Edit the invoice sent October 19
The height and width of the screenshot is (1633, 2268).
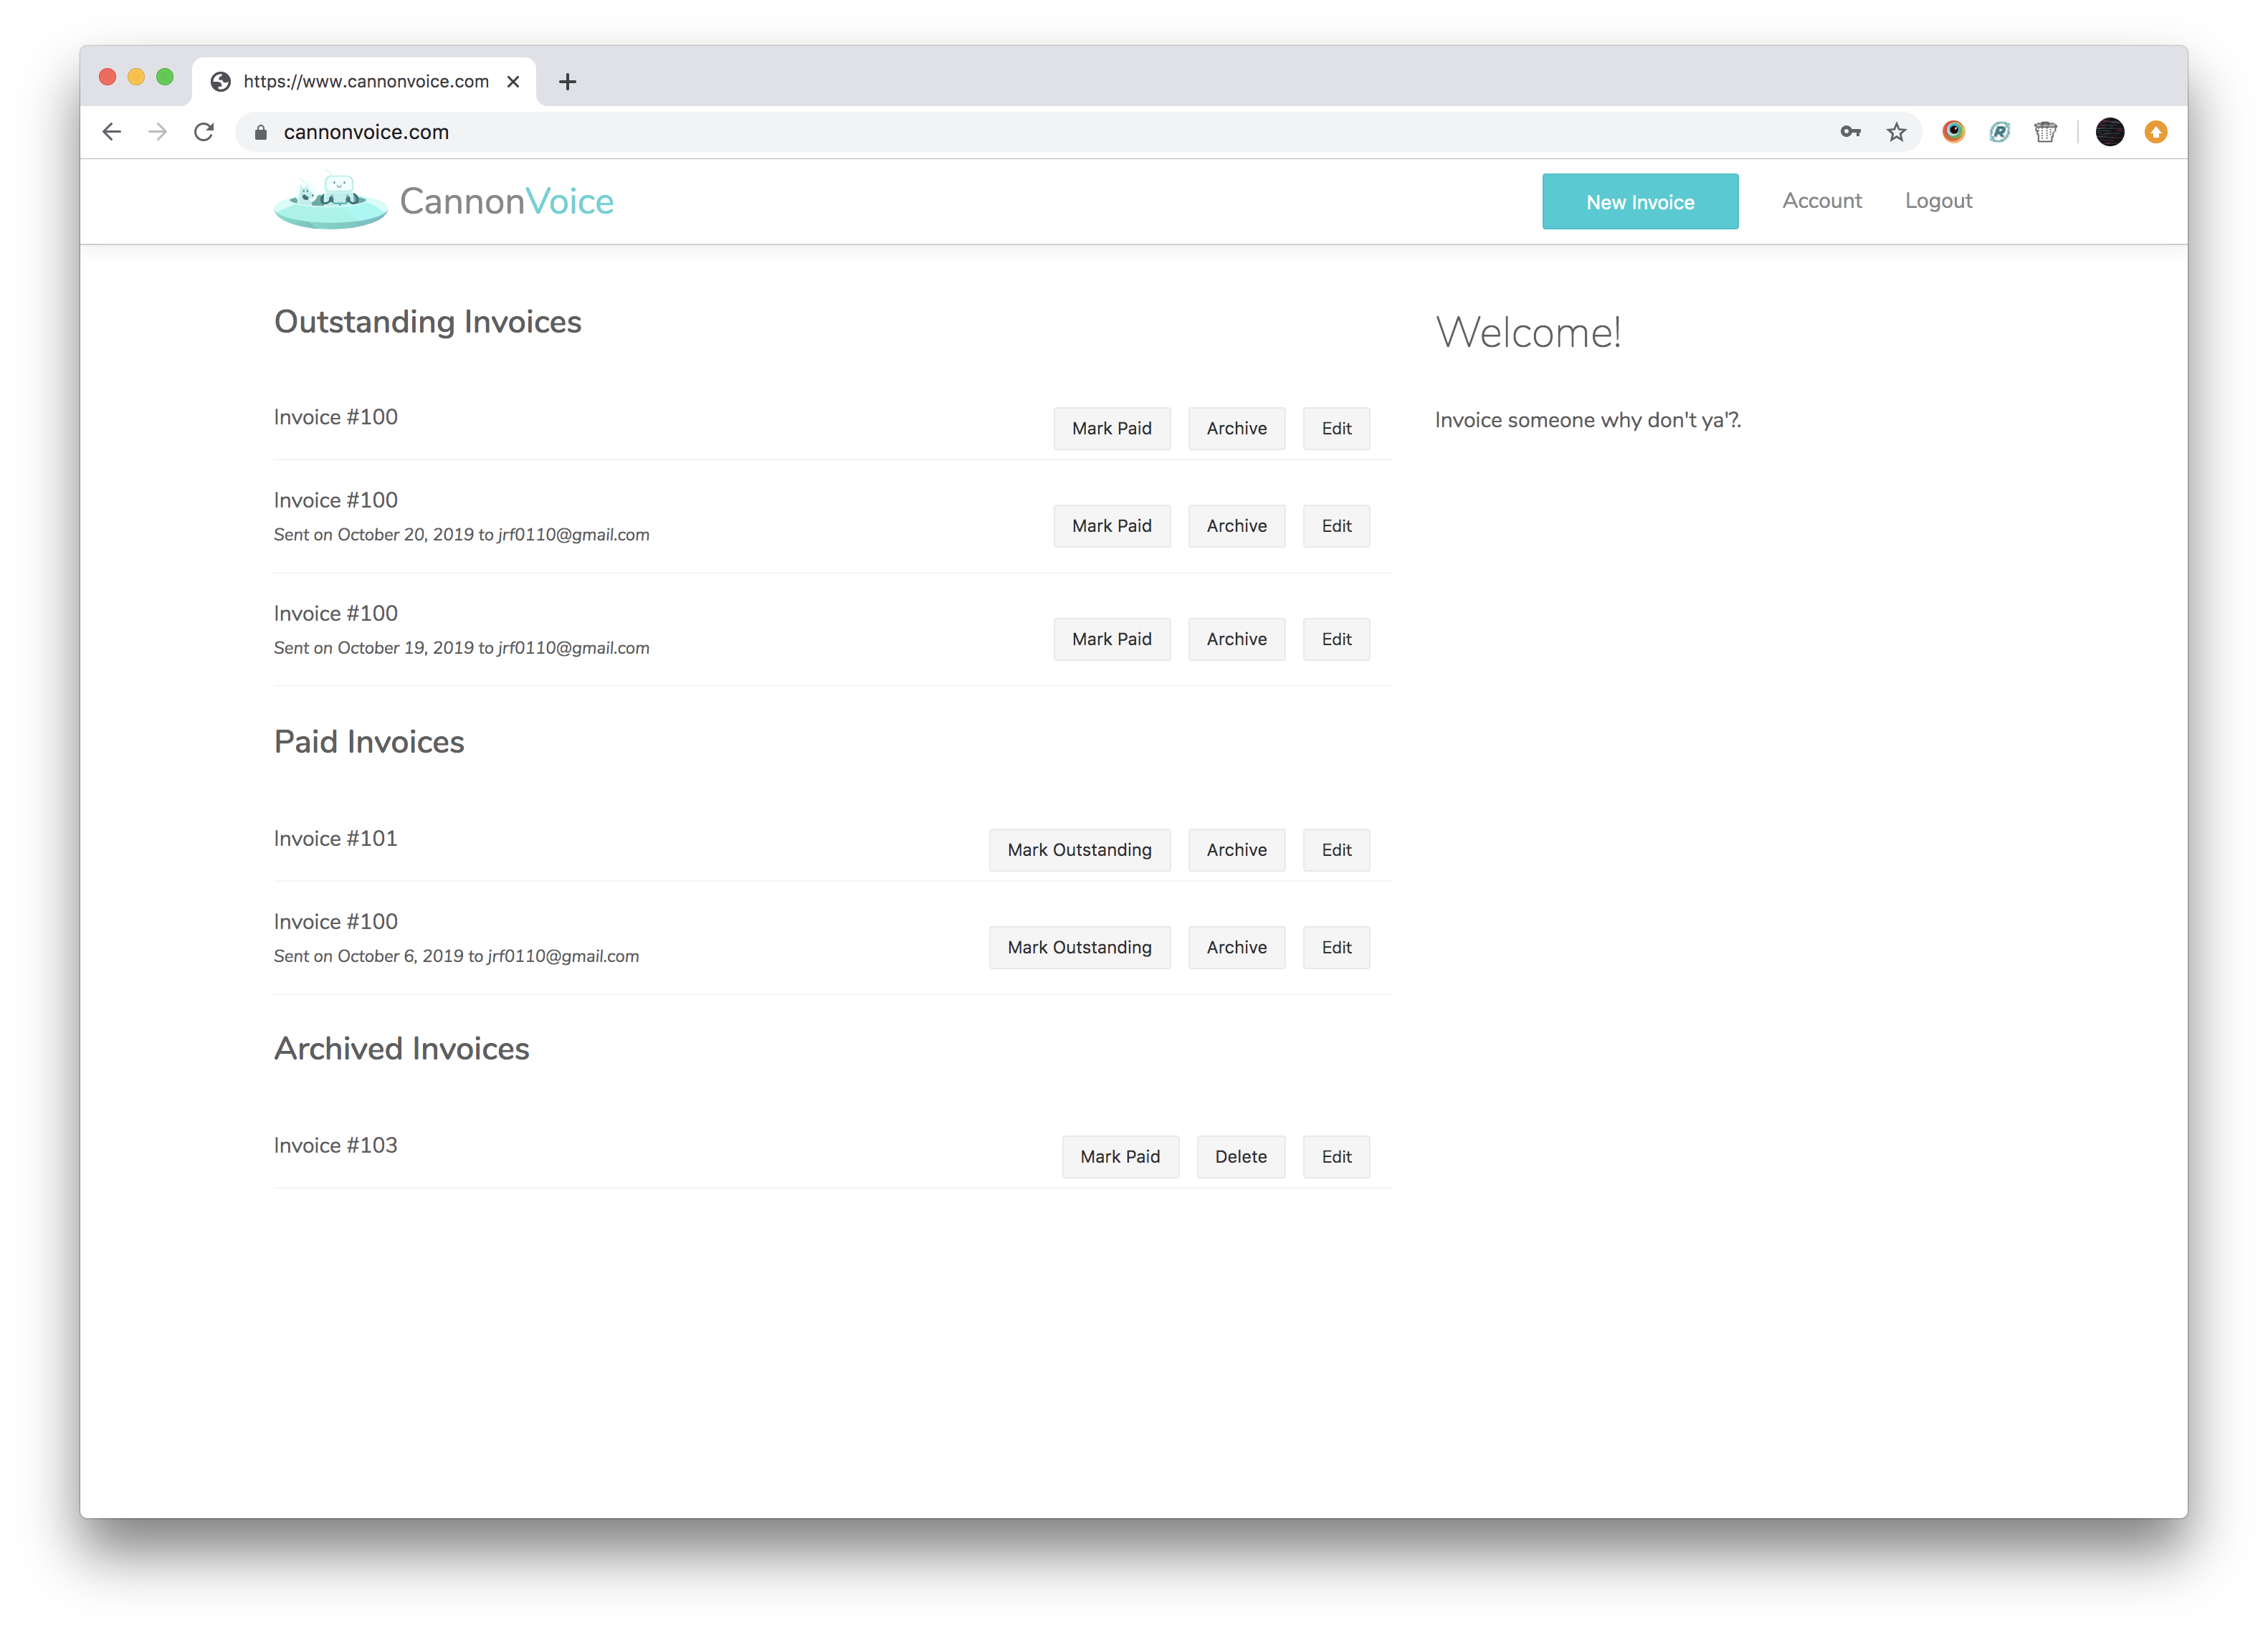coord(1336,639)
